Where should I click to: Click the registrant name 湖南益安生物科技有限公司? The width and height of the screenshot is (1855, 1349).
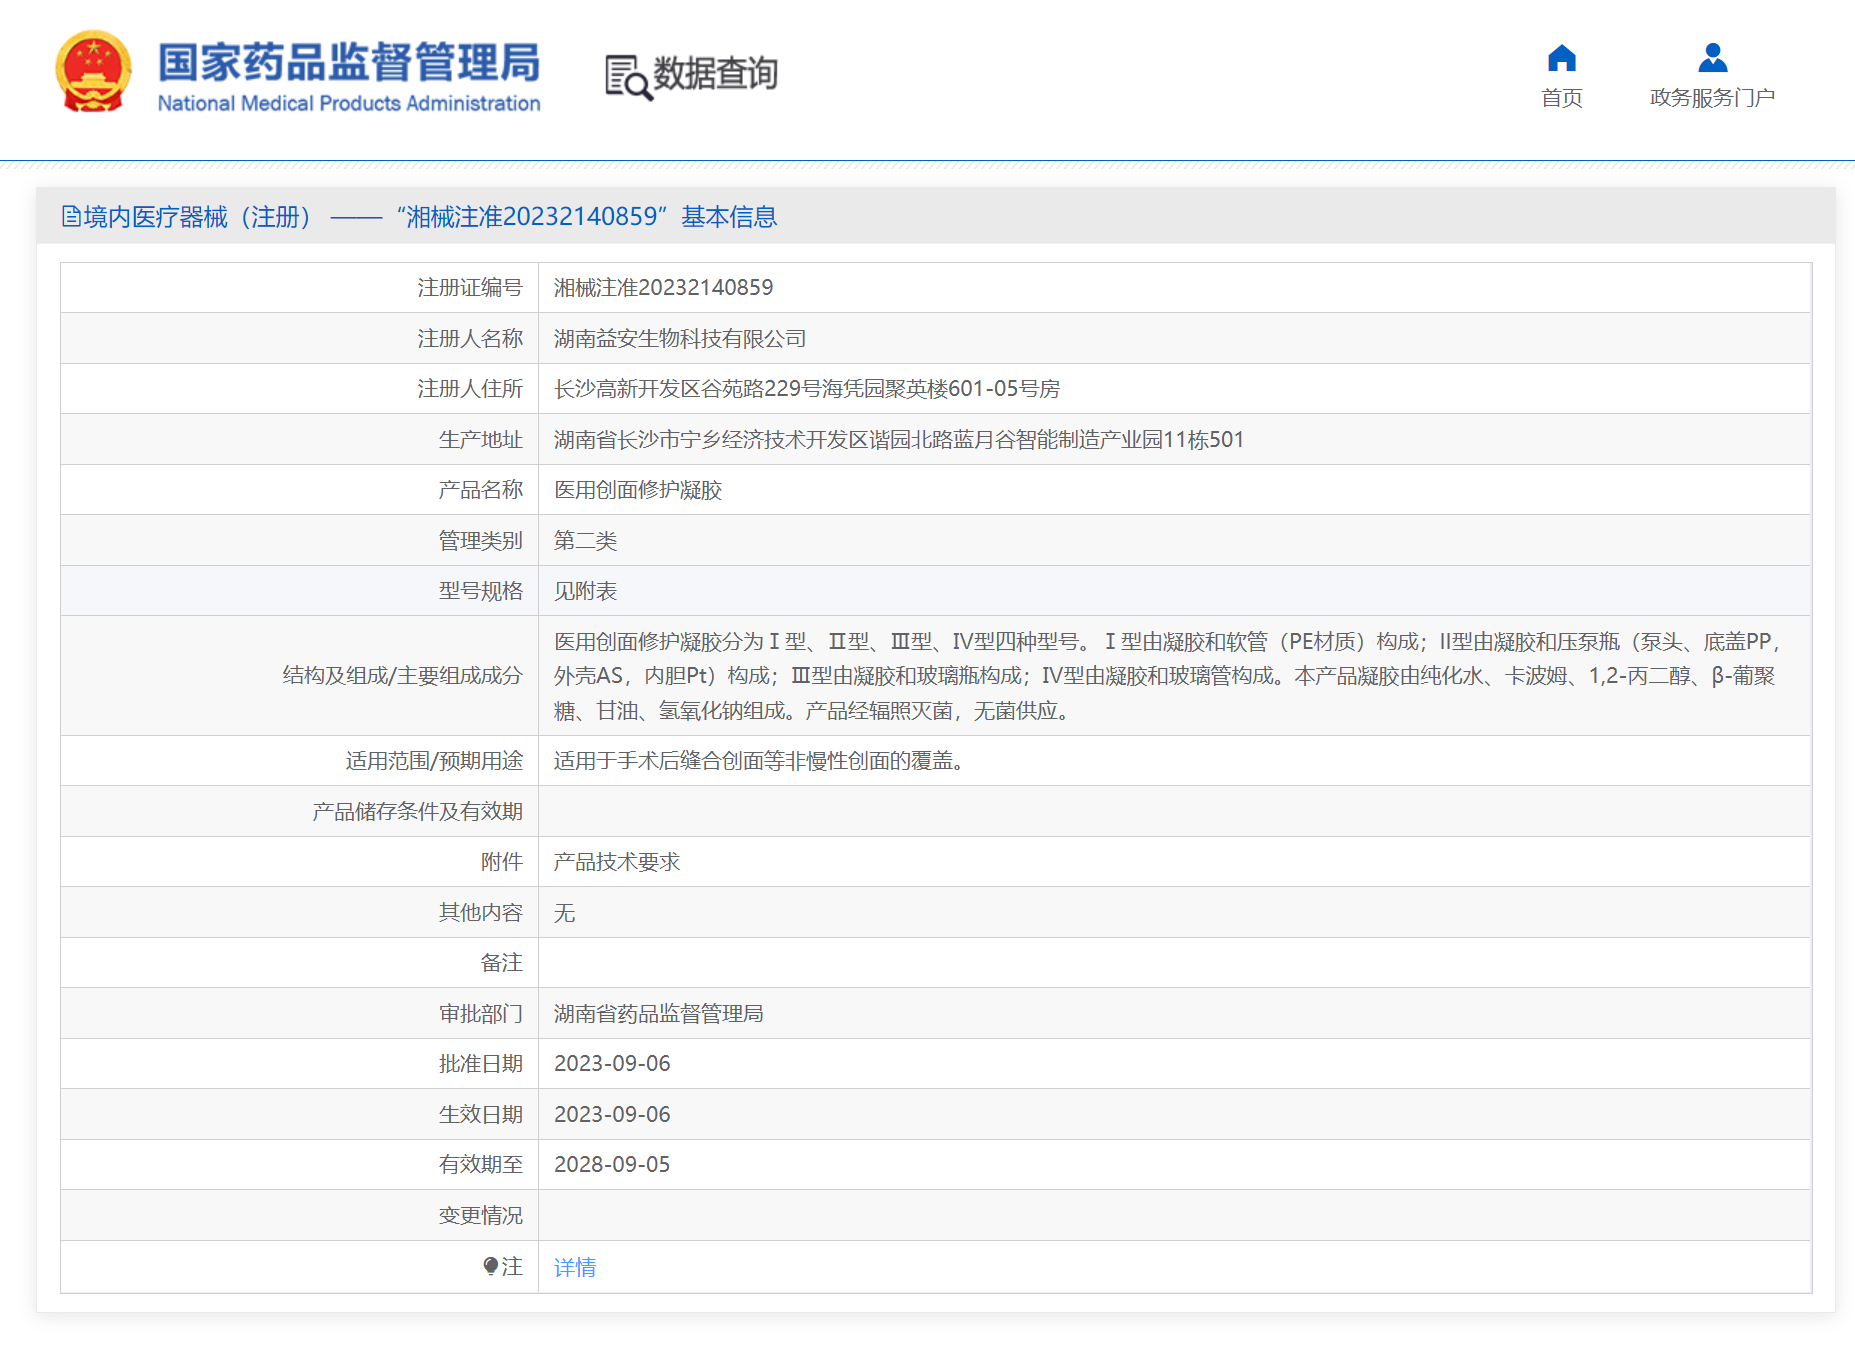[x=680, y=339]
